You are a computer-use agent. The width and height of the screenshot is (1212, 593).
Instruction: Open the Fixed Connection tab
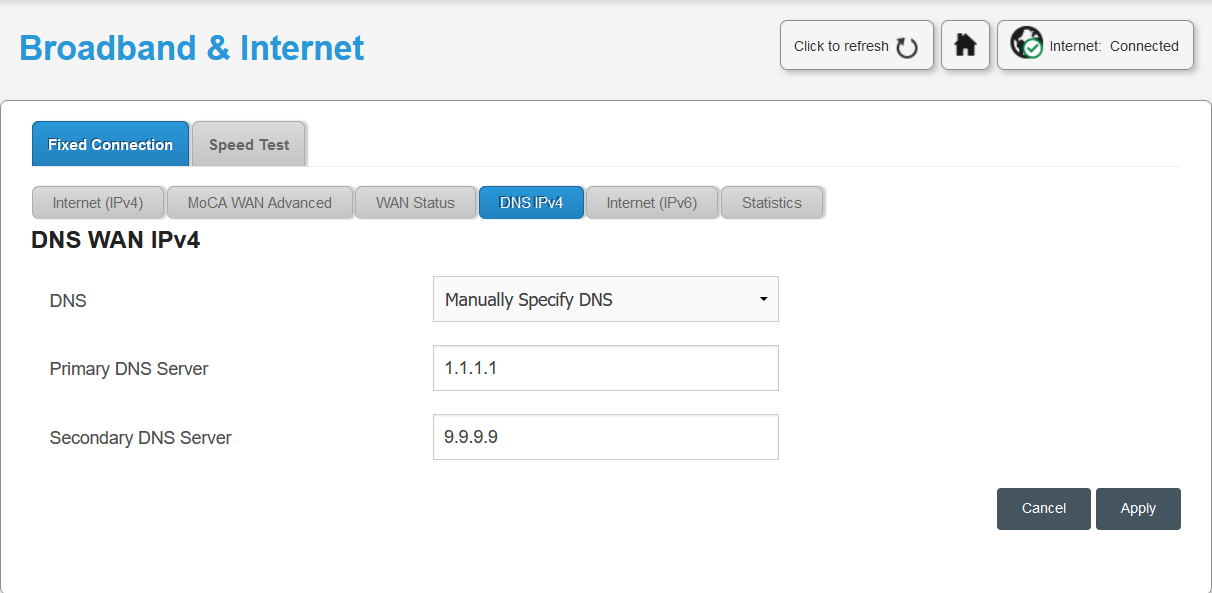click(110, 144)
